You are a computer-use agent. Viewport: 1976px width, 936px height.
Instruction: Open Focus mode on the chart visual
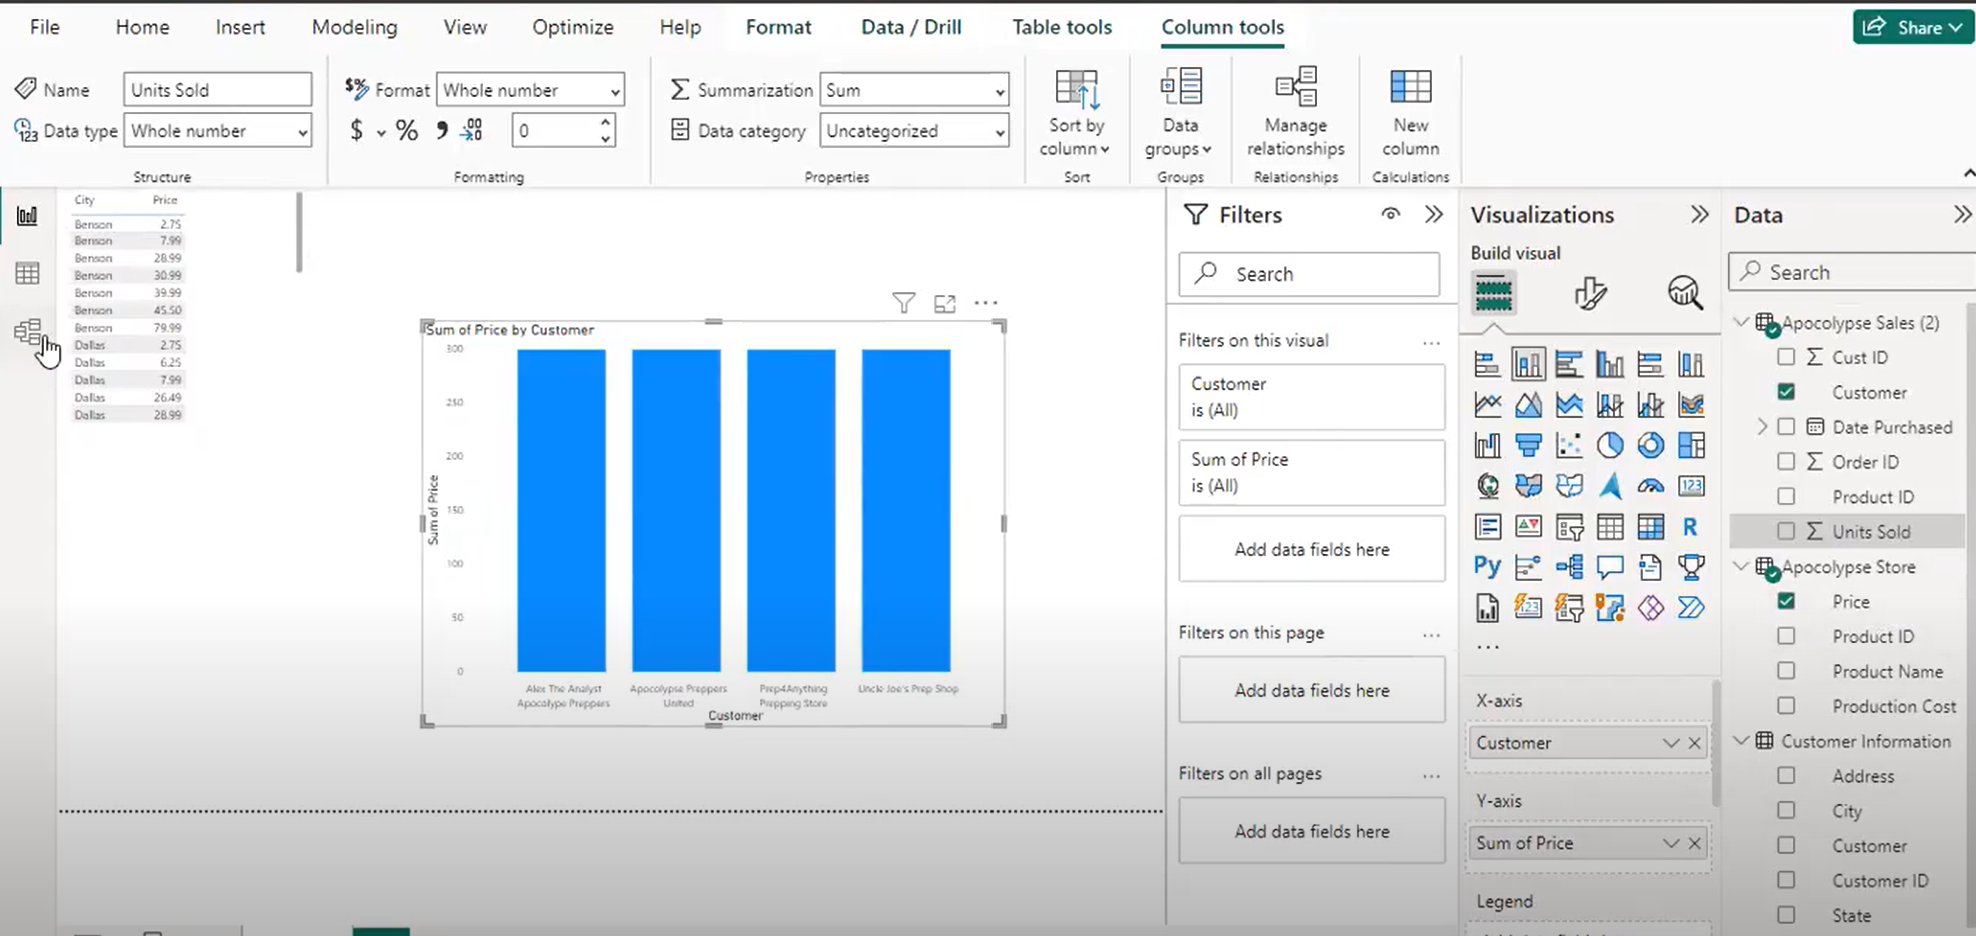pyautogui.click(x=945, y=304)
